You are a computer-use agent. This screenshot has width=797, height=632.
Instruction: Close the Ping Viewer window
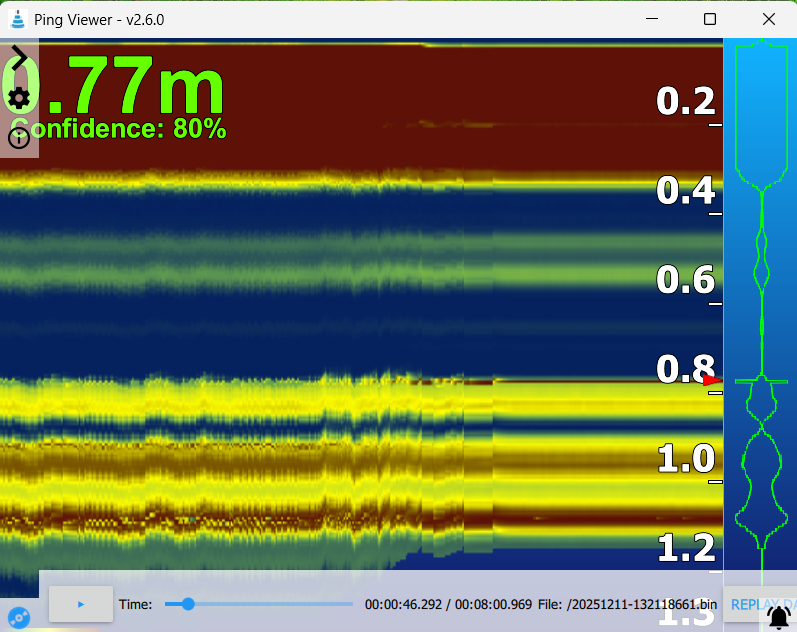[768, 19]
